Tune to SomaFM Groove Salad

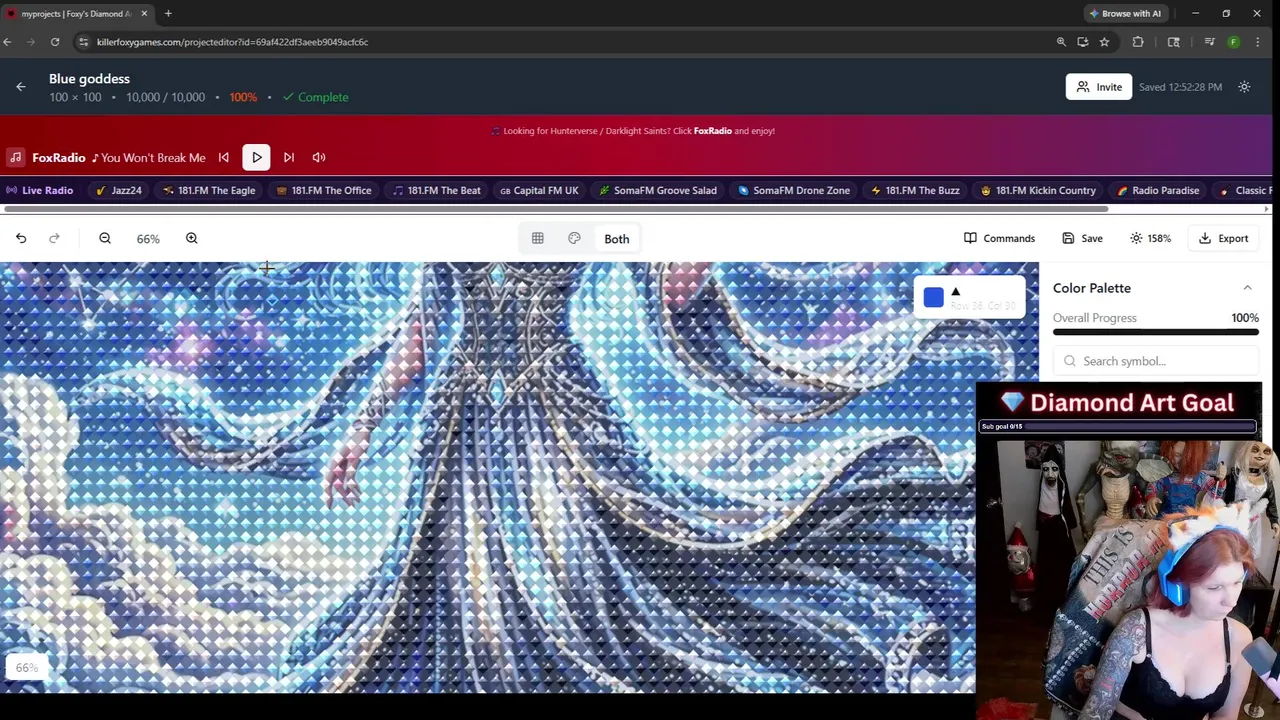658,190
